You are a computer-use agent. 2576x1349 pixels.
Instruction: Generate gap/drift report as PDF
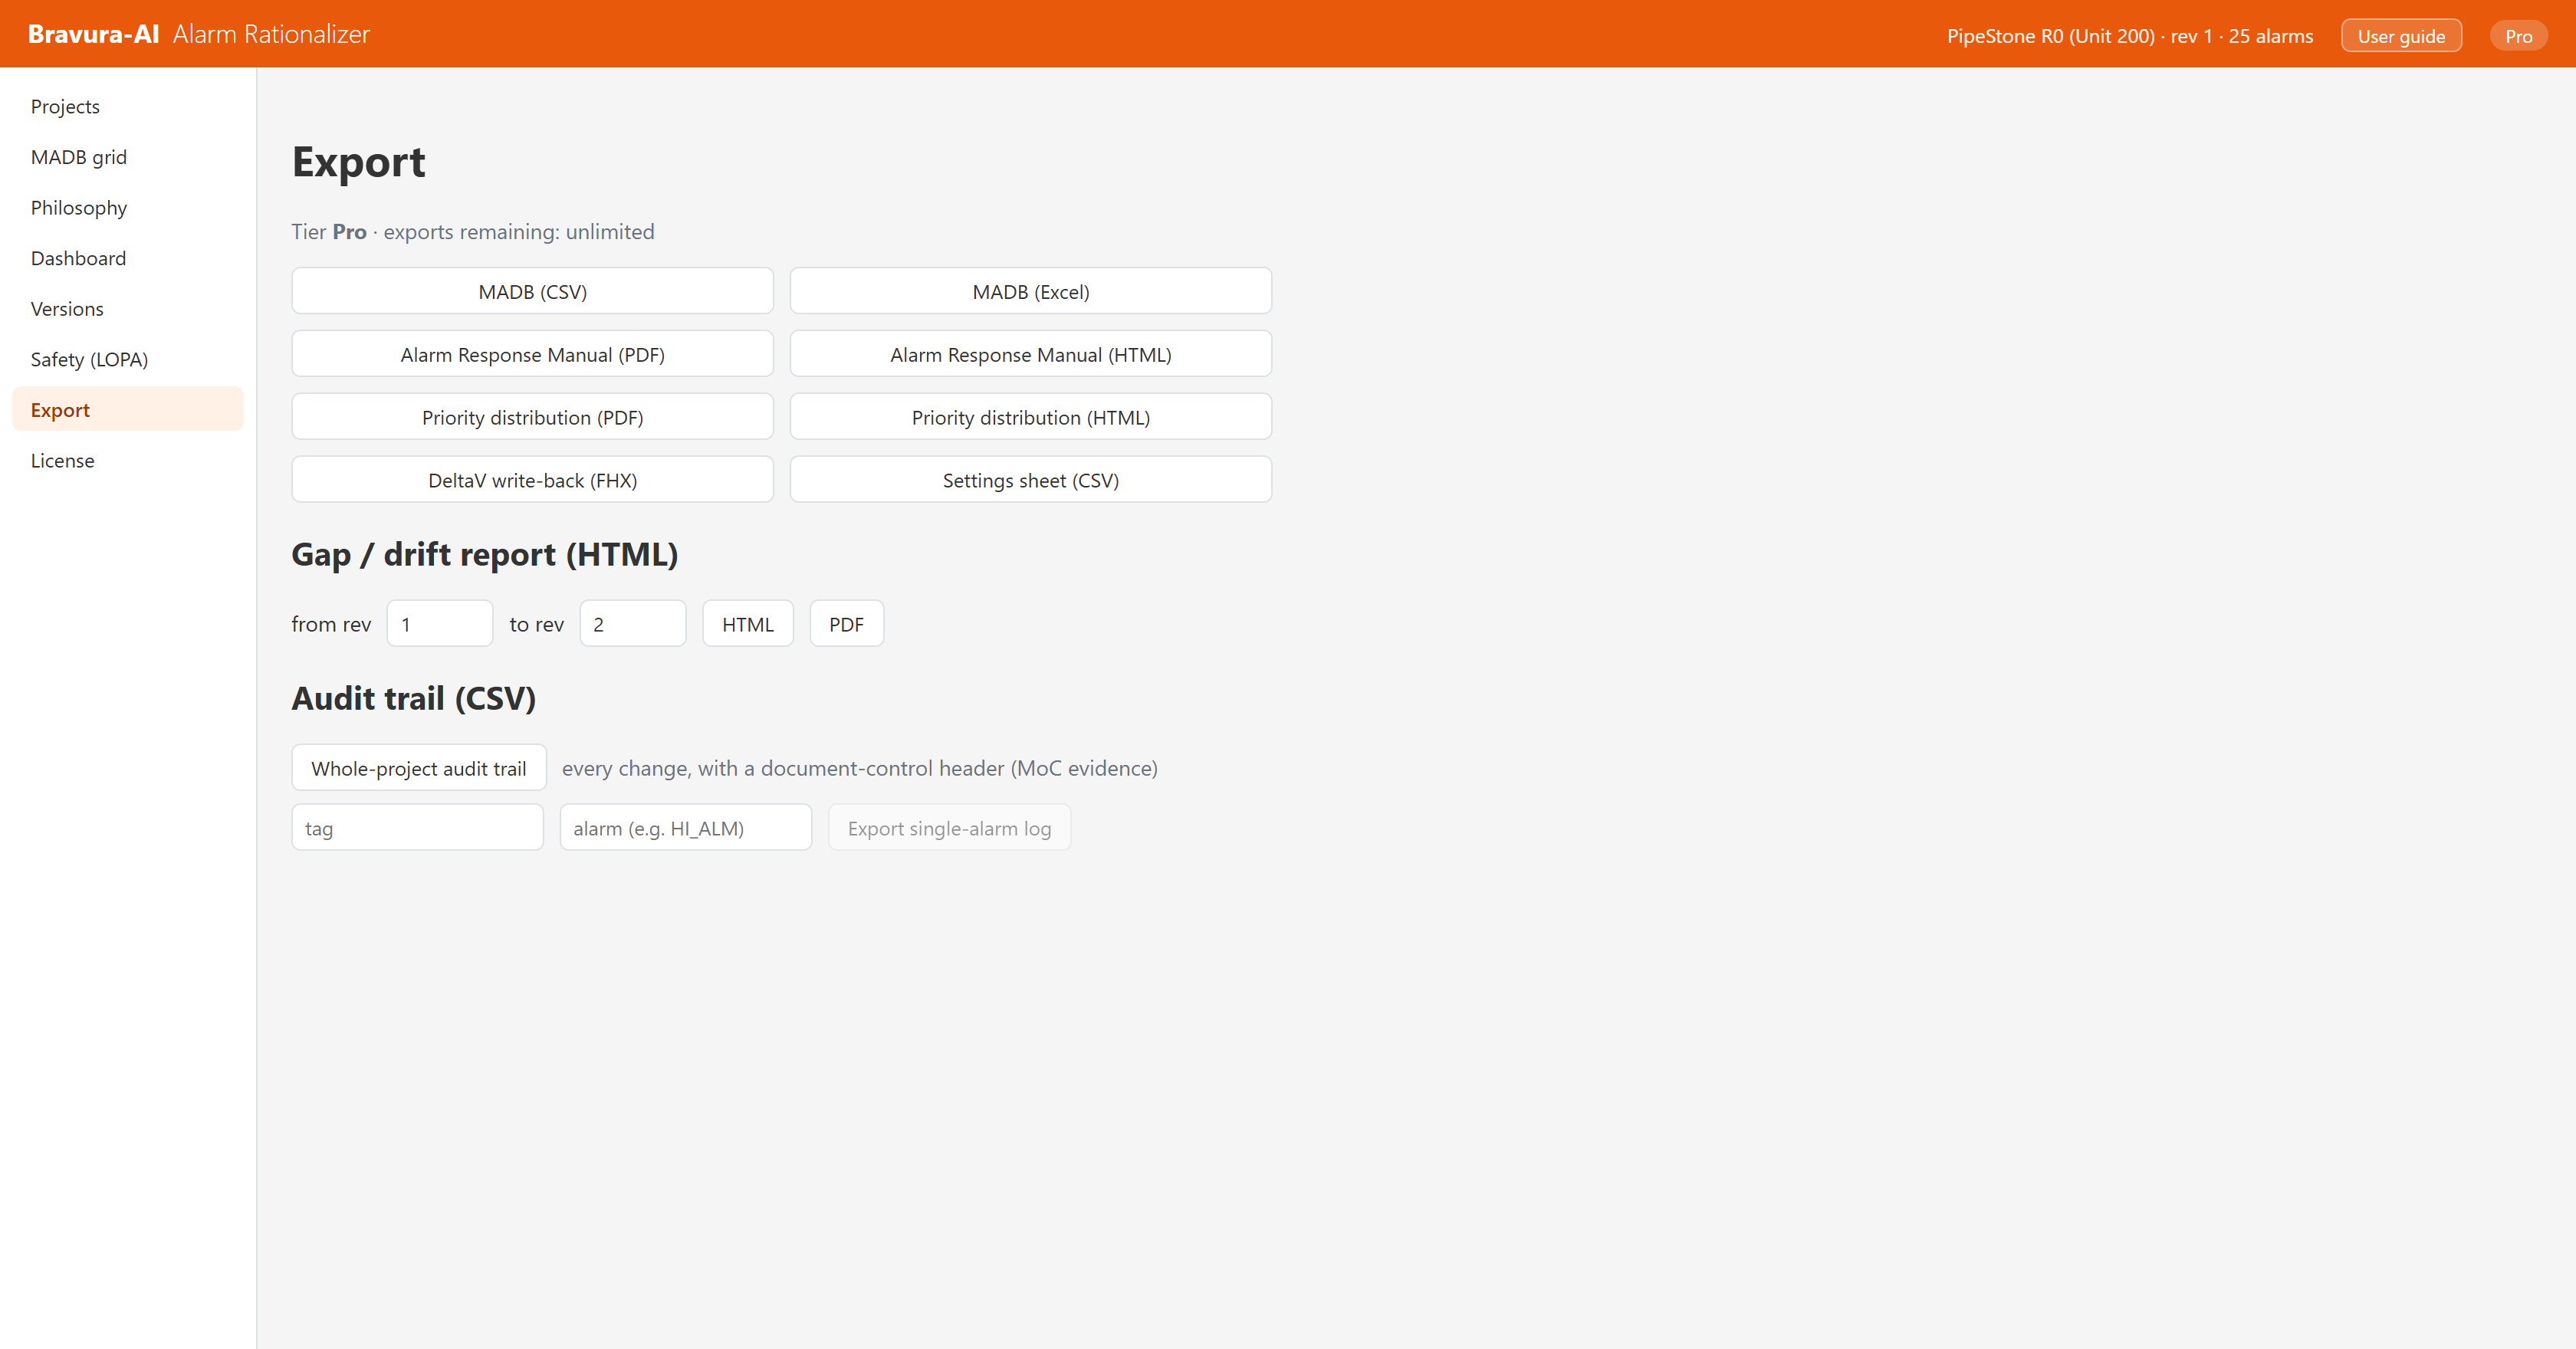(x=846, y=624)
